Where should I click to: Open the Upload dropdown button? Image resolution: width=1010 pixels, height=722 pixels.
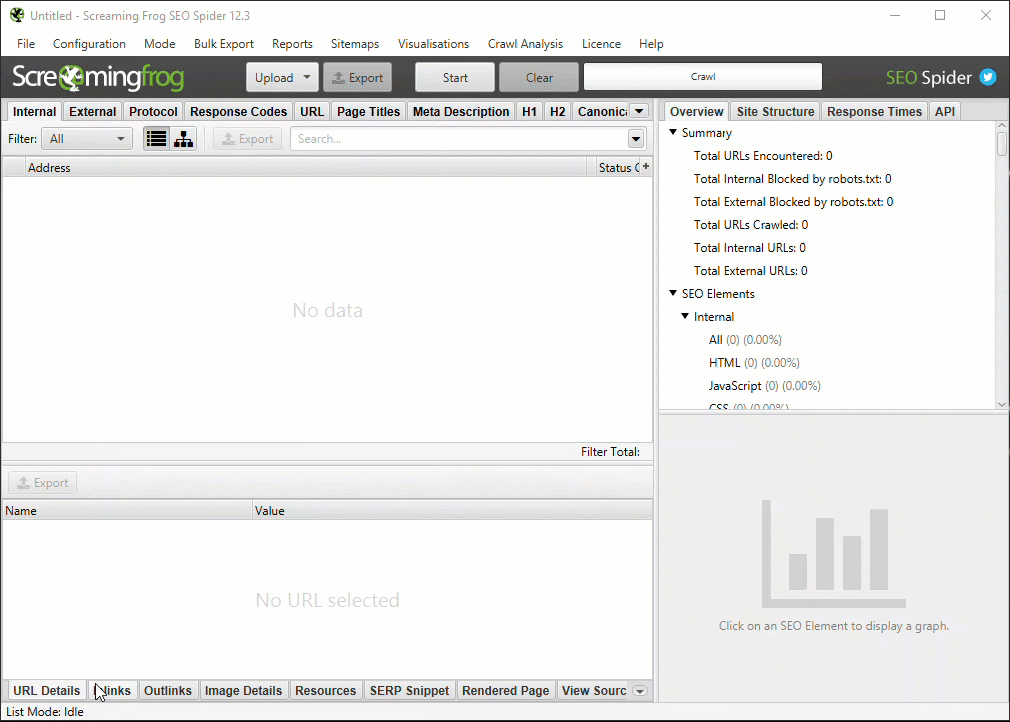[281, 78]
